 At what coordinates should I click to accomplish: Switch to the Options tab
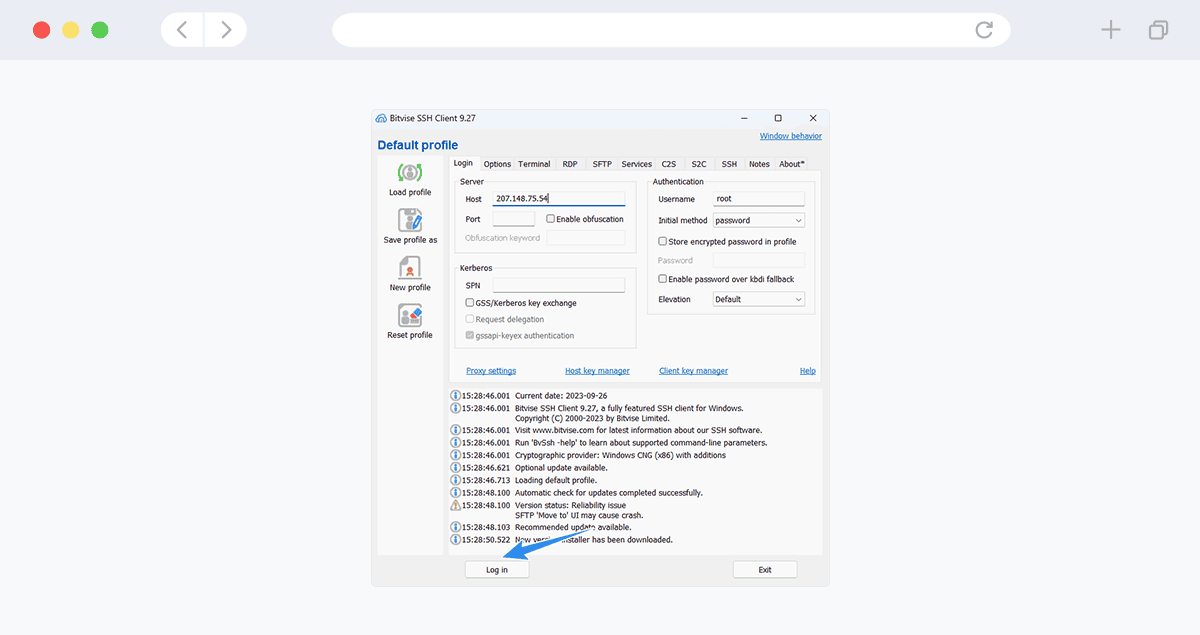pos(497,164)
